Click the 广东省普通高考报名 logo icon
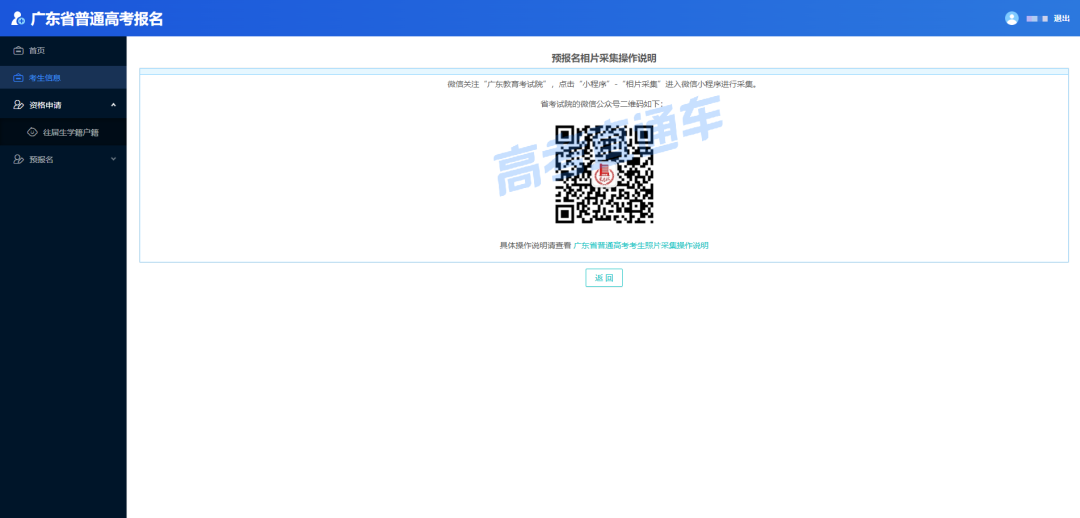The width and height of the screenshot is (1080, 518). [x=18, y=19]
